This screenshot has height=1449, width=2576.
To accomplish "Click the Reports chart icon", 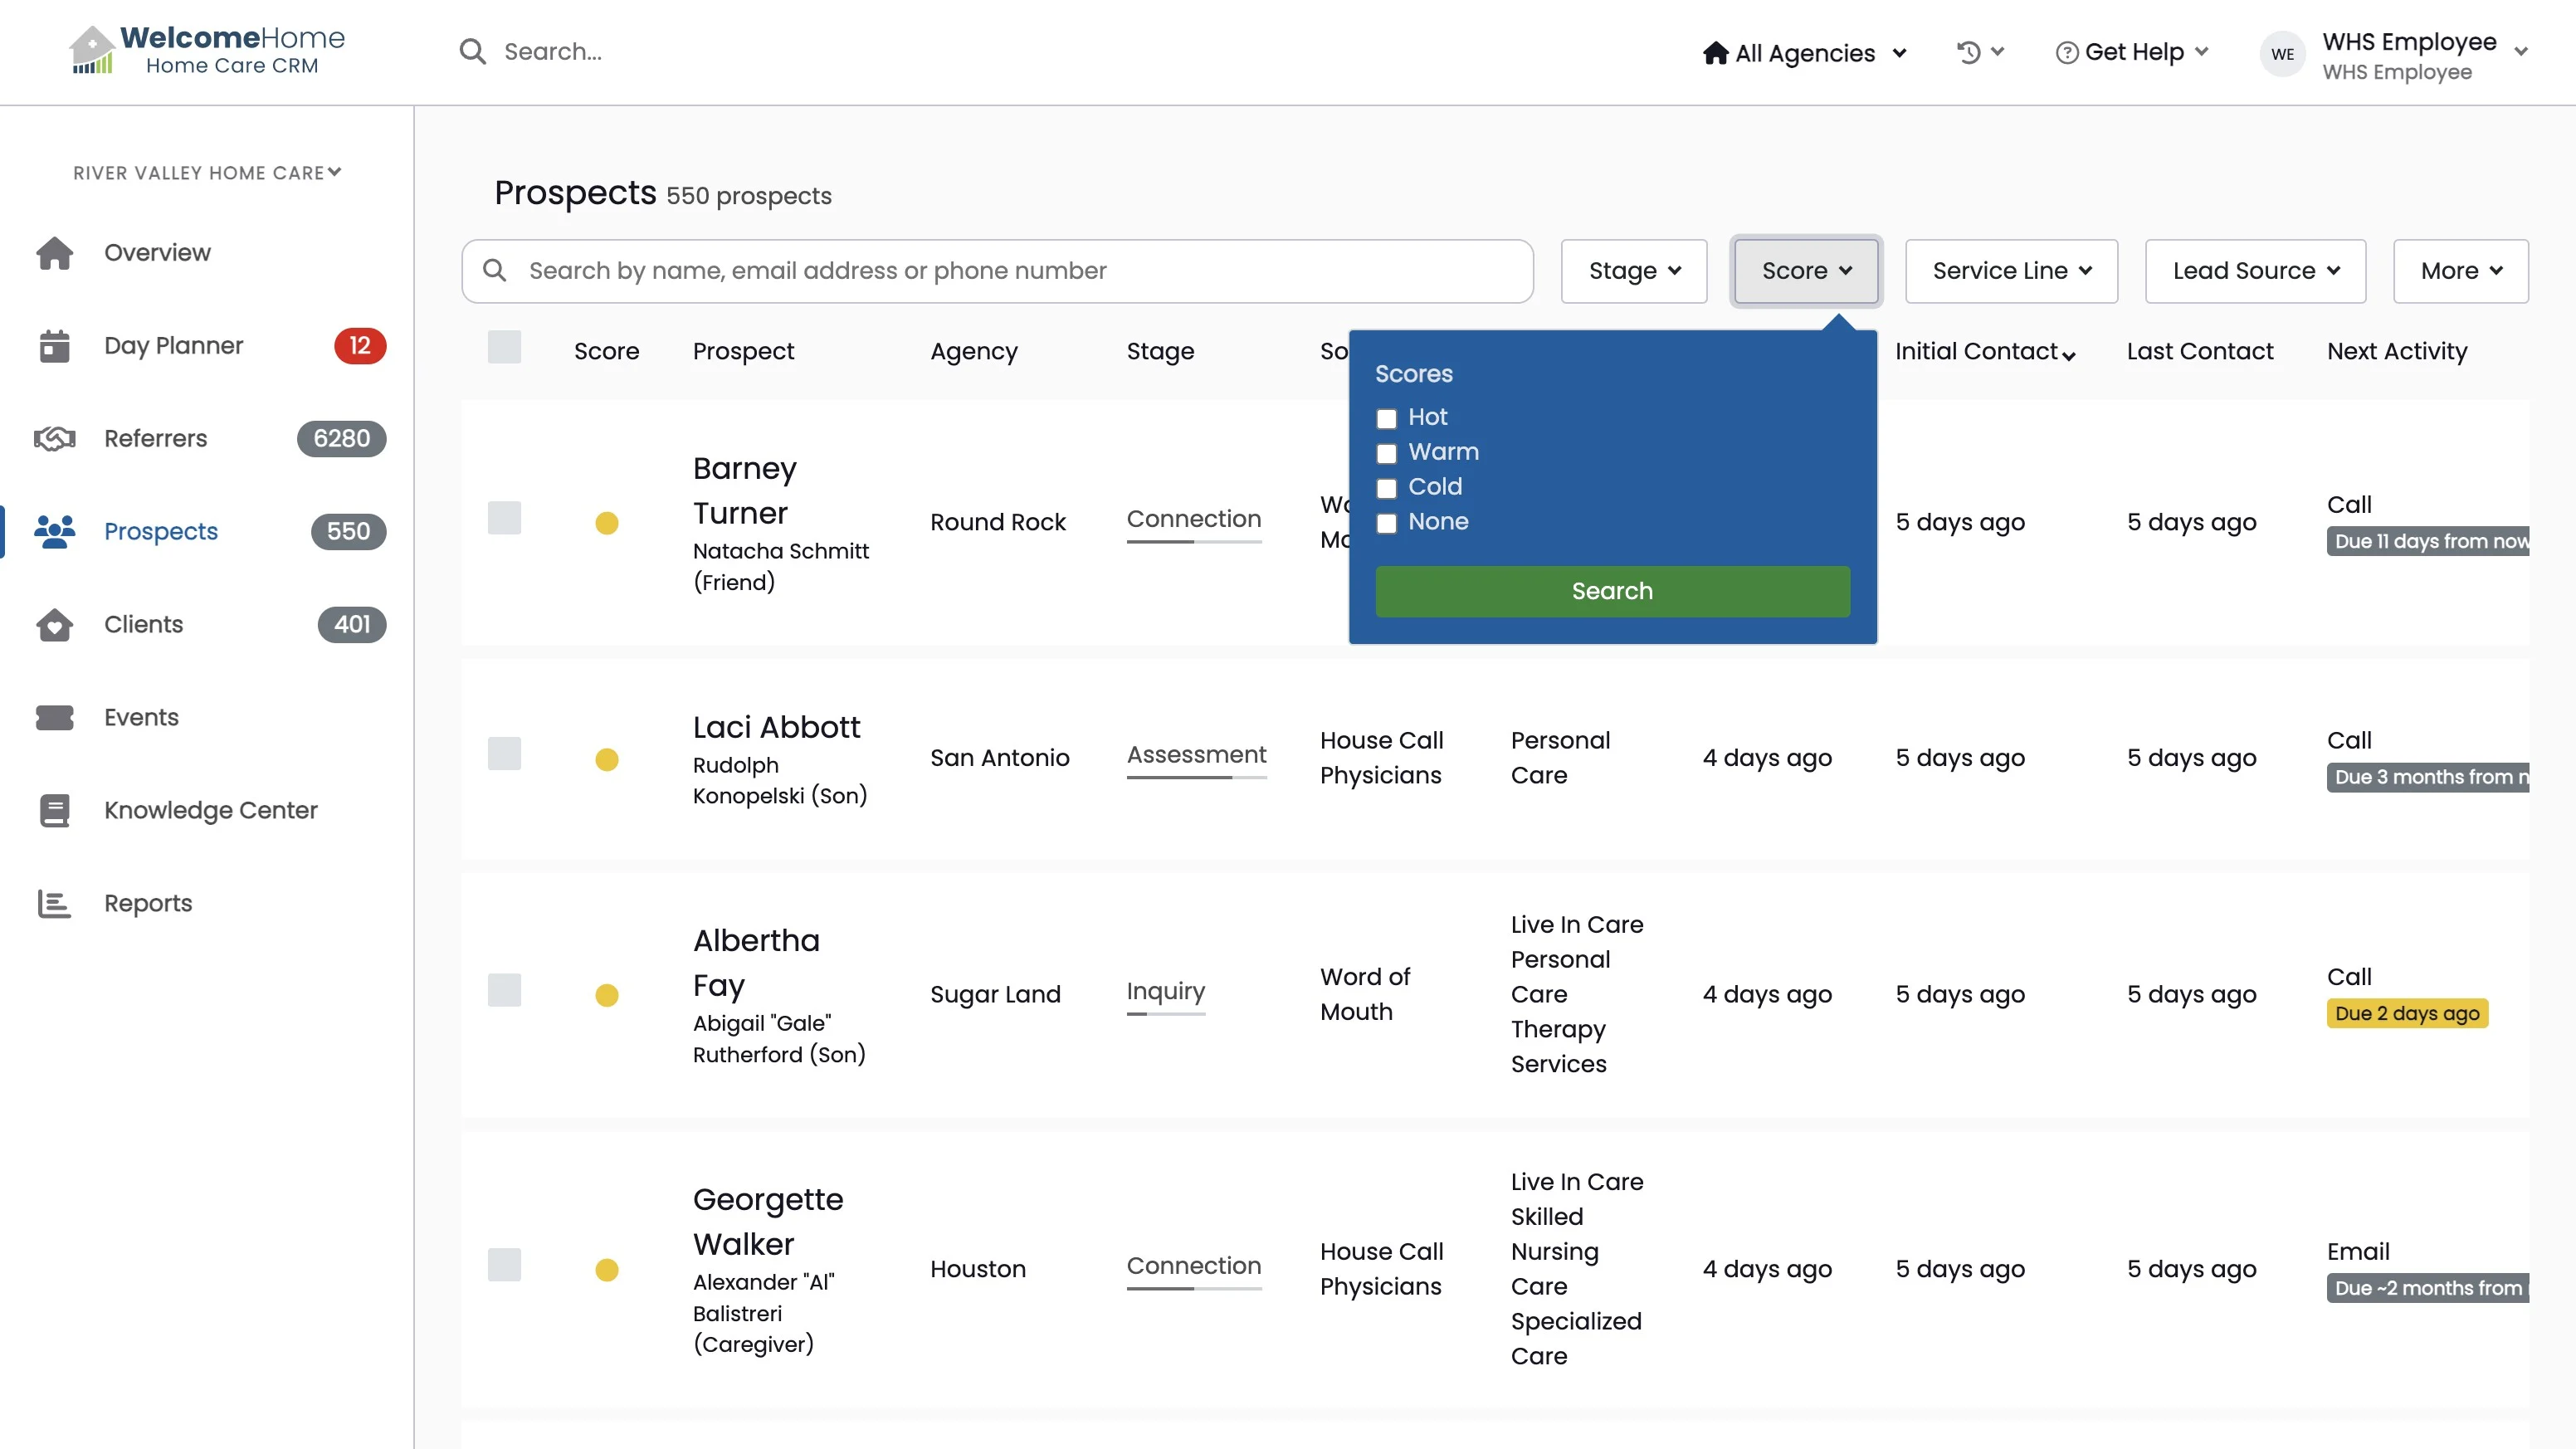I will (54, 904).
